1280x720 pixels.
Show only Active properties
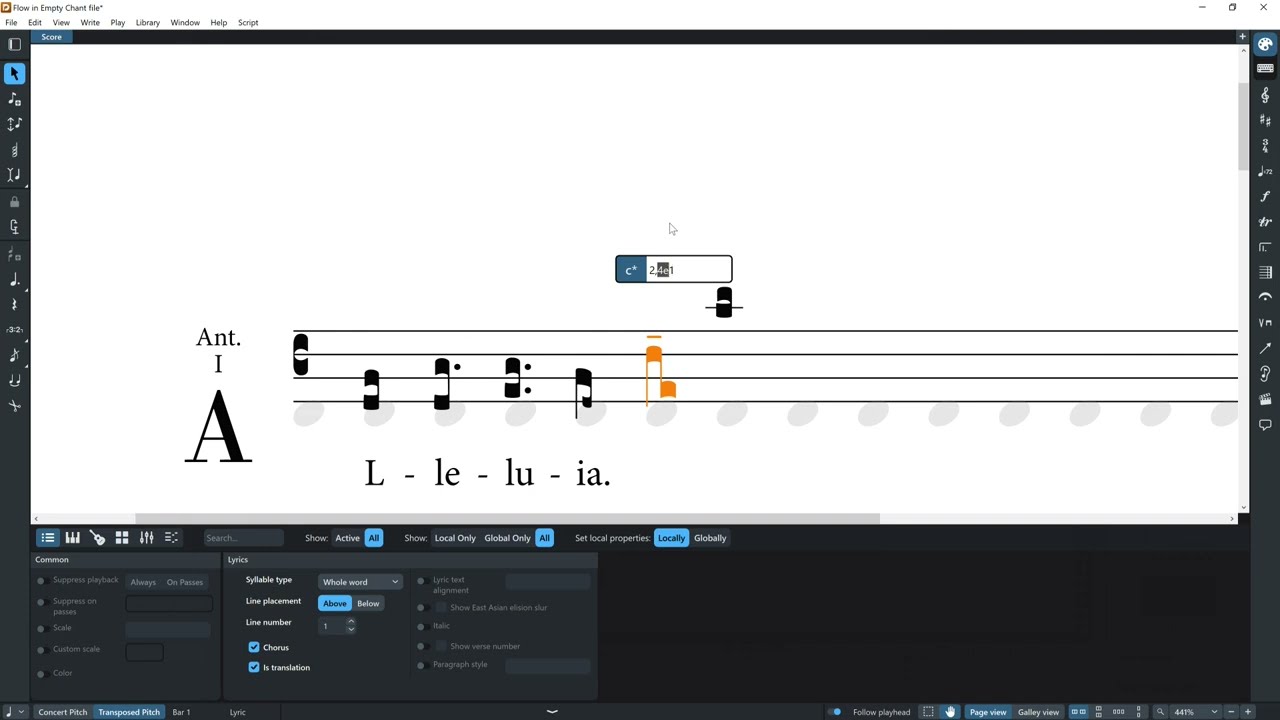(347, 538)
